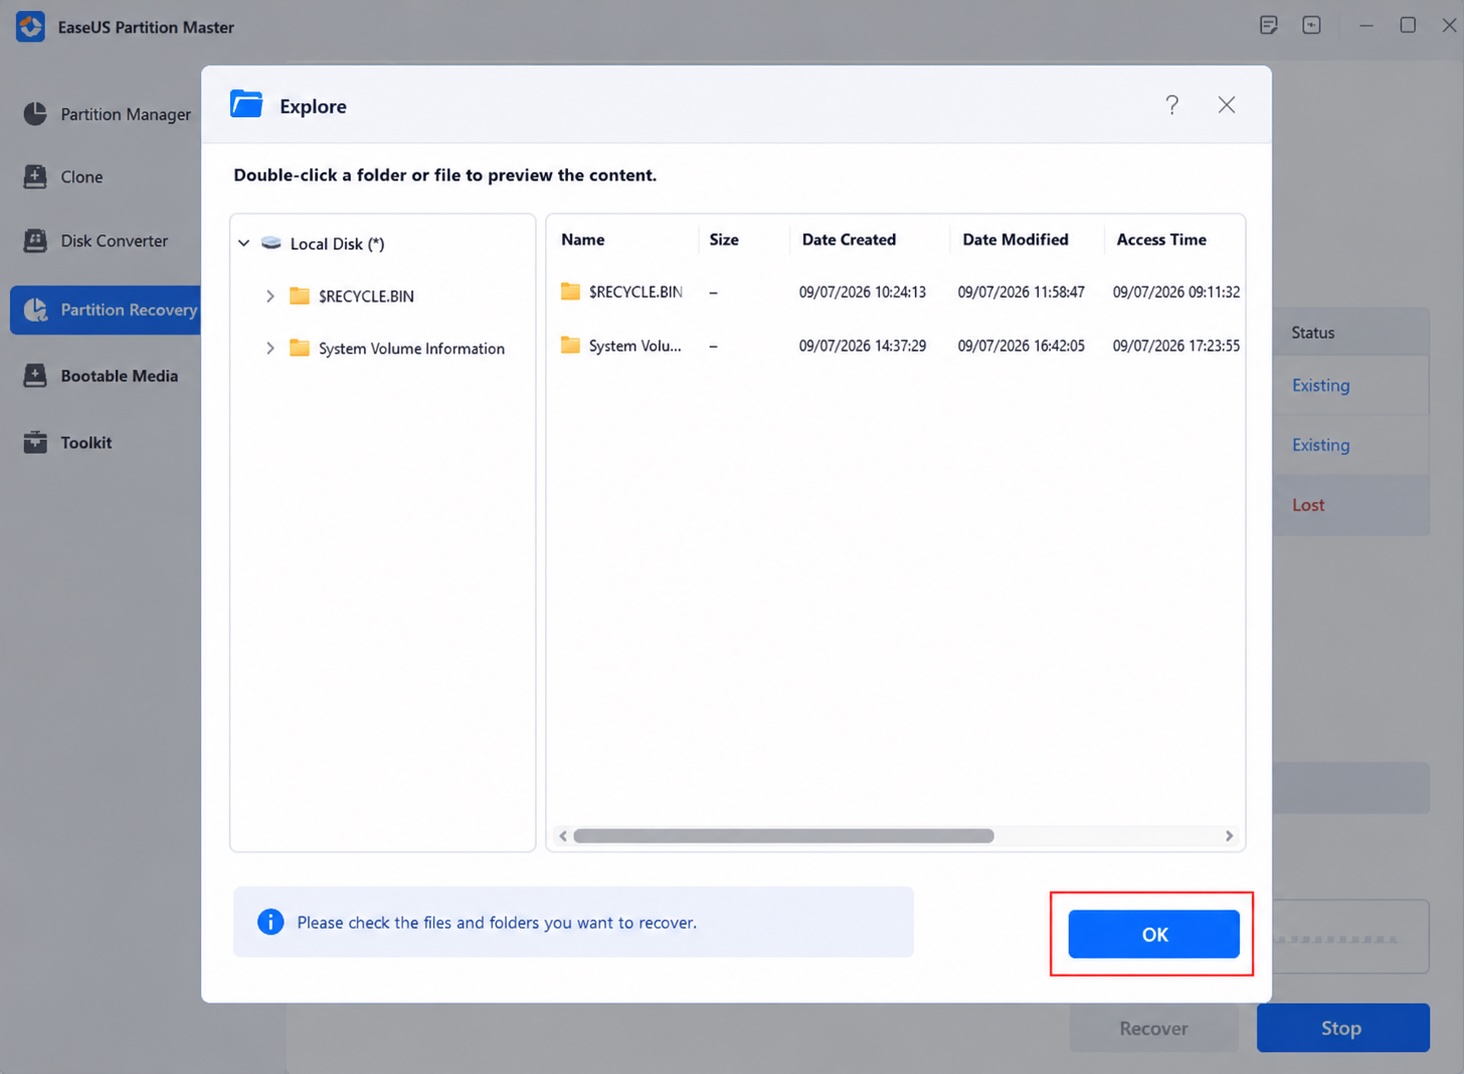
Task: Sort by the Date Created column header
Action: click(849, 239)
